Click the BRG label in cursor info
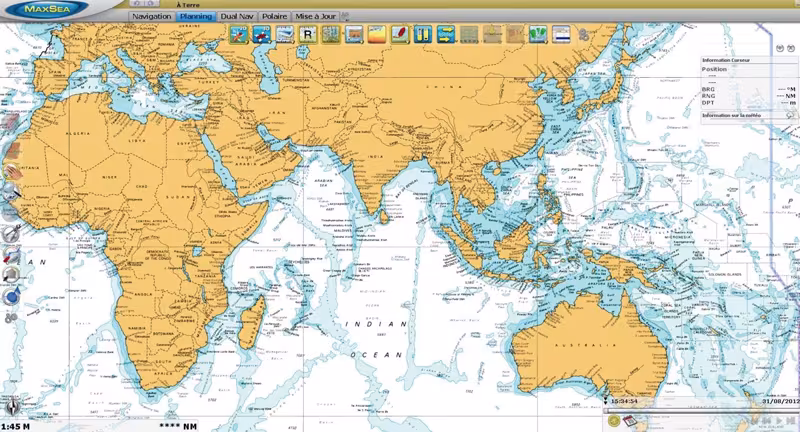This screenshot has width=800, height=432. pyautogui.click(x=708, y=89)
